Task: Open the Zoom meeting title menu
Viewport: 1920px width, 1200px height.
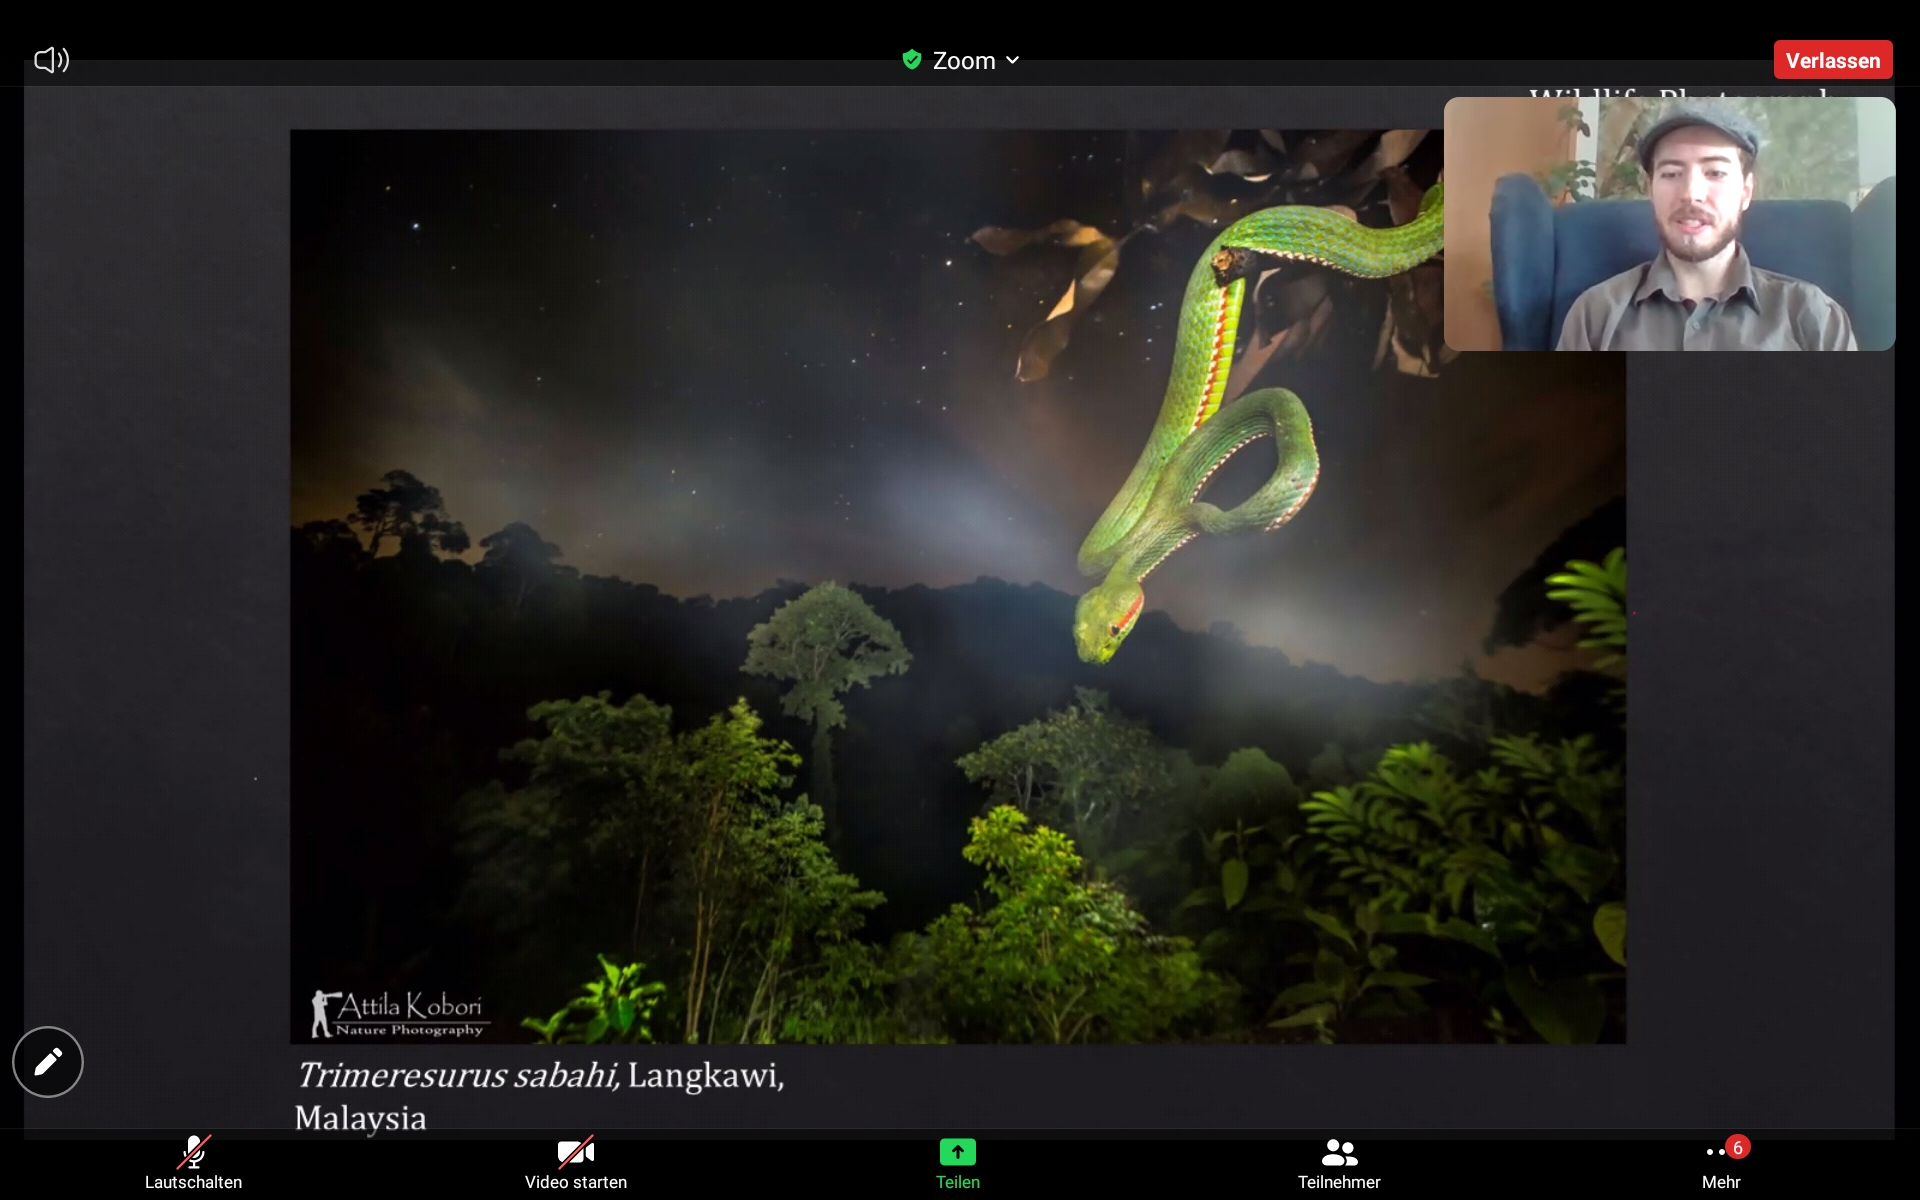Action: pyautogui.click(x=963, y=61)
